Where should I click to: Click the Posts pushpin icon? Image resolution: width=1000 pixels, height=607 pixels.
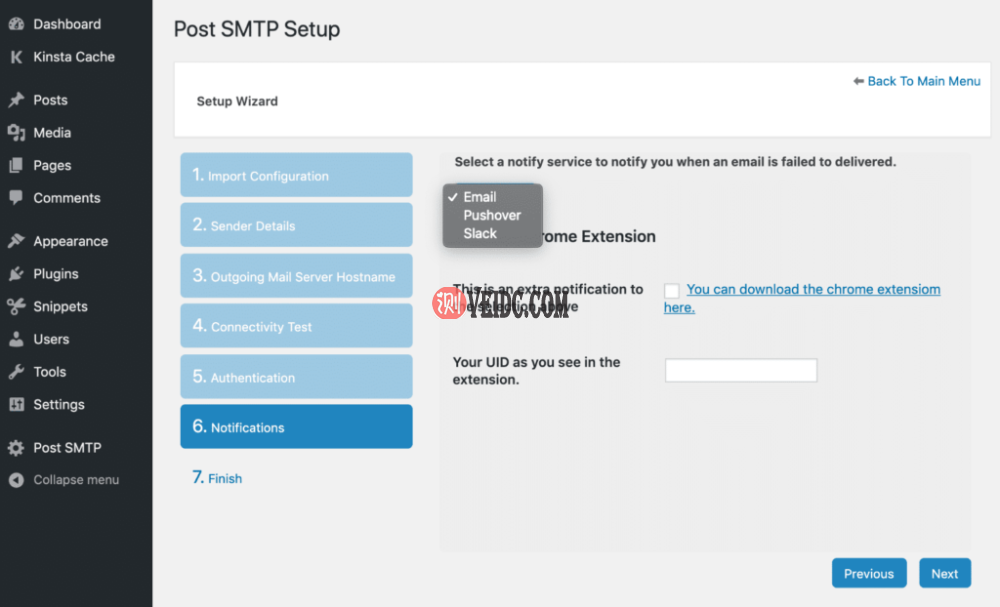pyautogui.click(x=16, y=100)
